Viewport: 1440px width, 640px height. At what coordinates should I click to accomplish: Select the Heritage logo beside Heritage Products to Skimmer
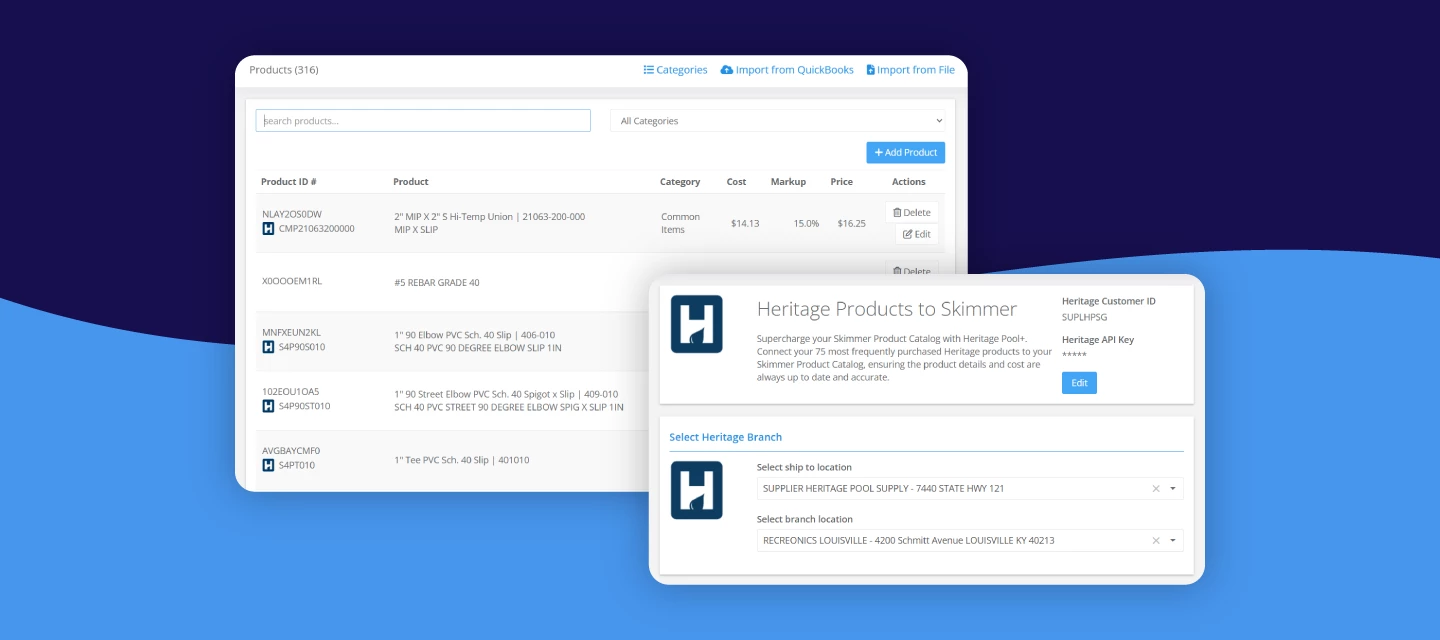[x=697, y=324]
